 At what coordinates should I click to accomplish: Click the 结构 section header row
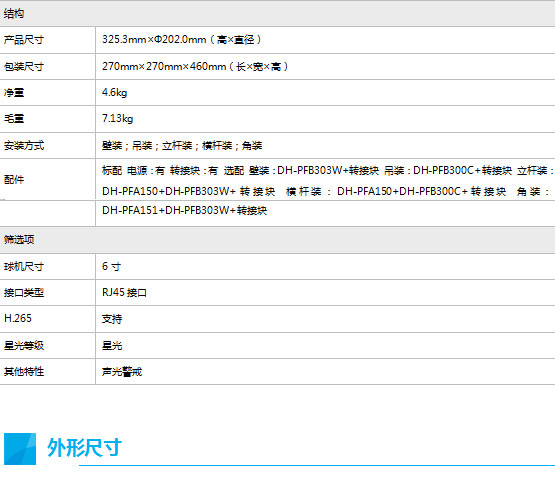[x=278, y=13]
